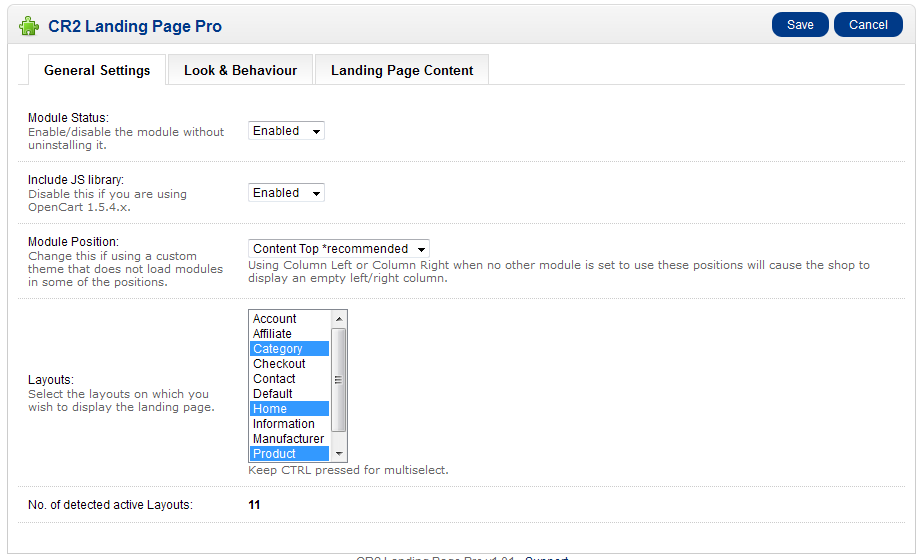
Task: Click the highlighted Product layout
Action: click(289, 454)
